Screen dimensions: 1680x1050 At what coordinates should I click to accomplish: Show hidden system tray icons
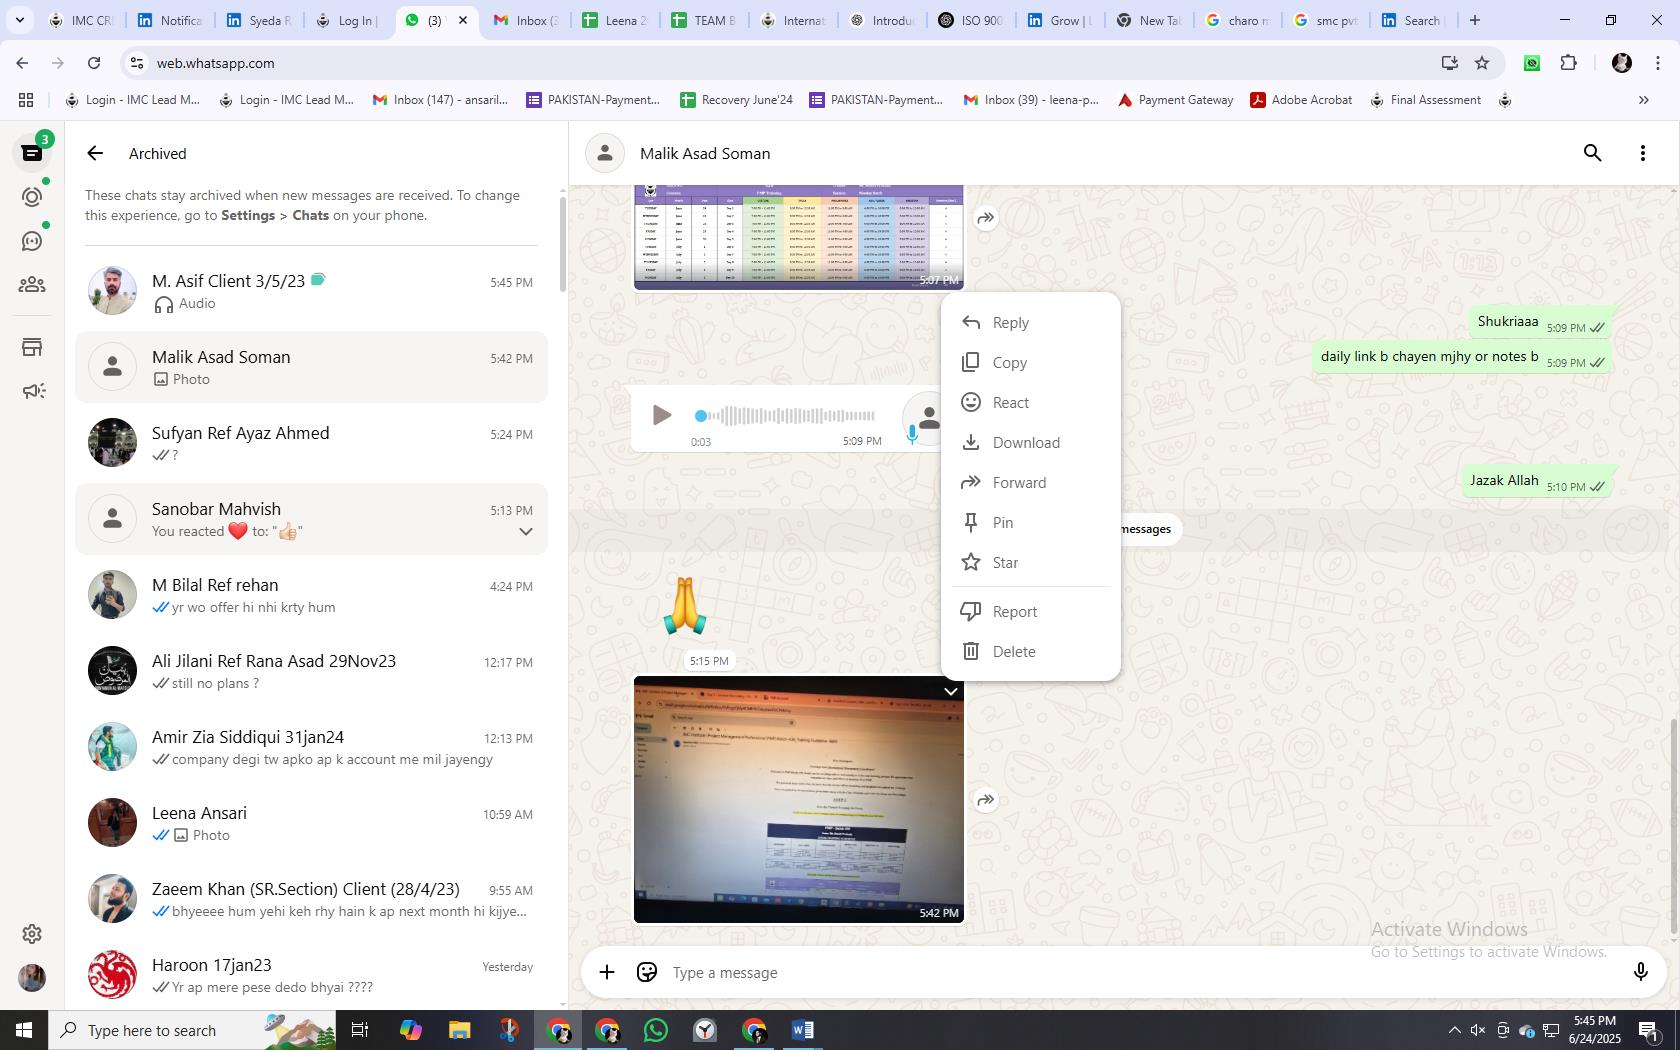1454,1030
